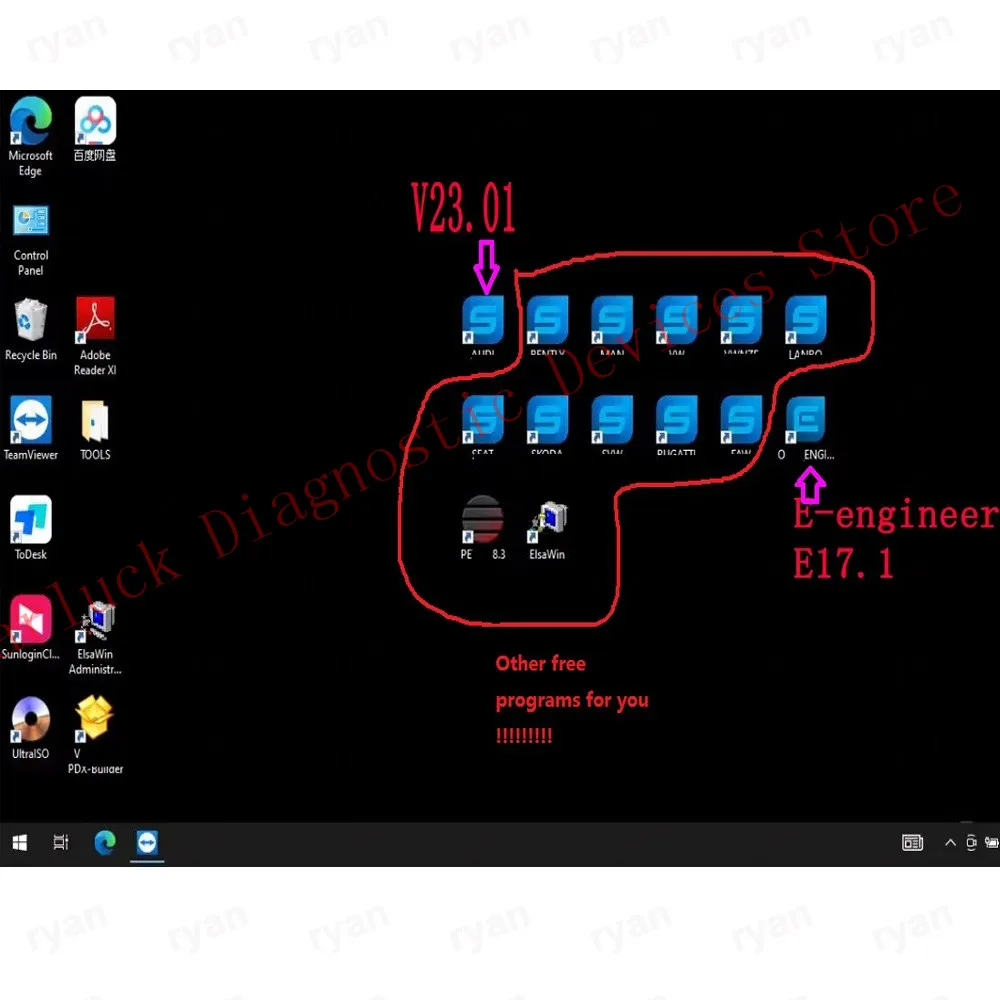Open the Control Panel desktop icon

coord(31,240)
